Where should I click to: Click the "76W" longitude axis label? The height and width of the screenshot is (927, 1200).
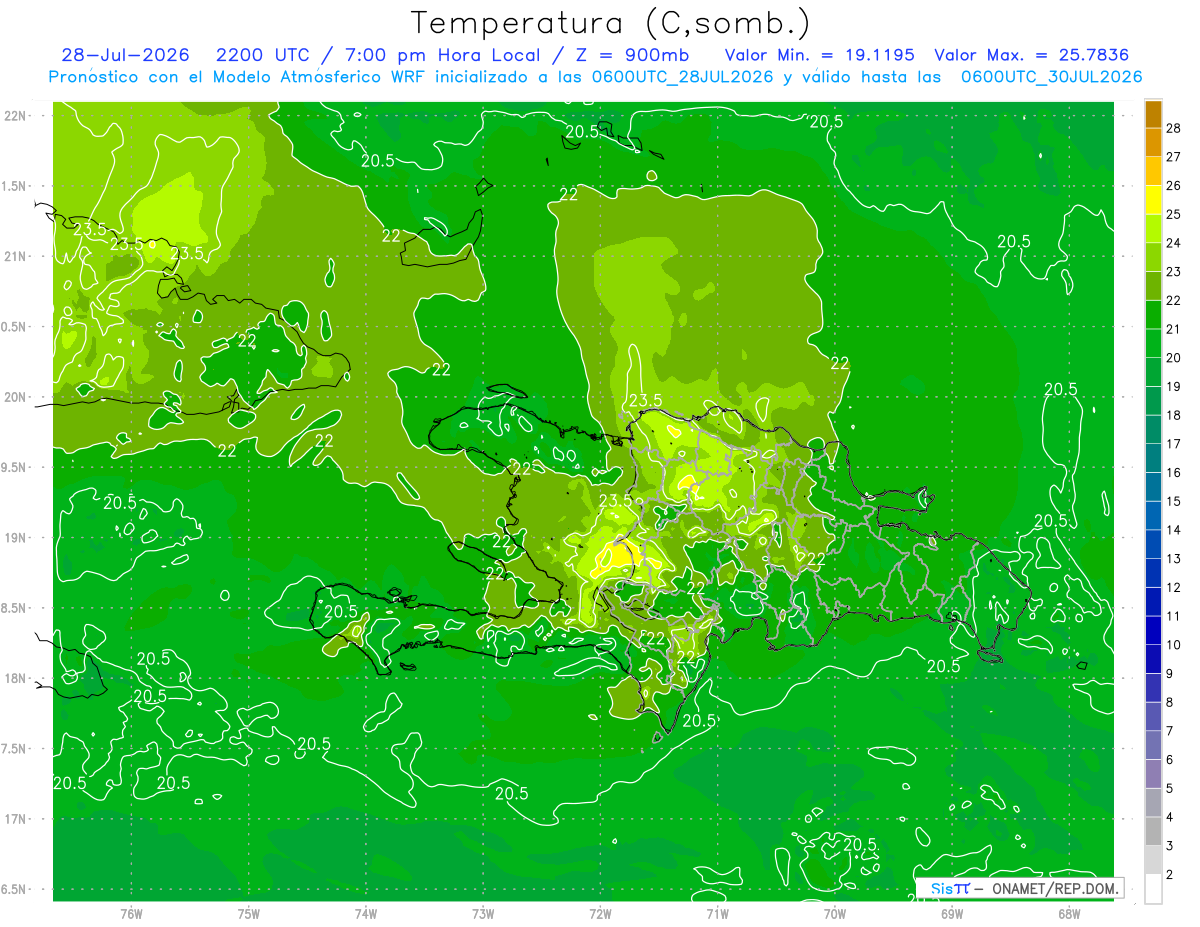coord(131,914)
